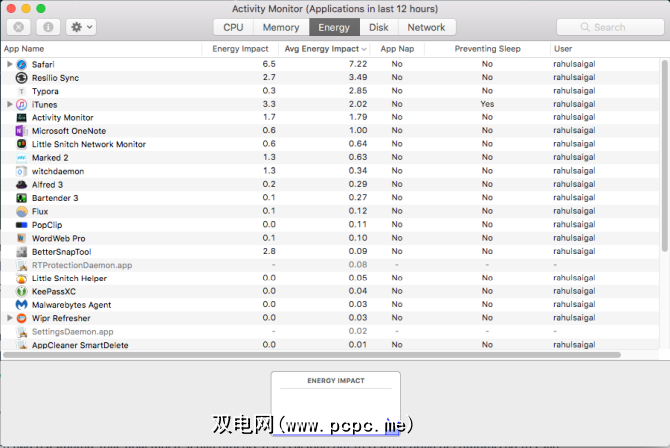Click the Search field
670x448 pixels.
click(x=610, y=27)
